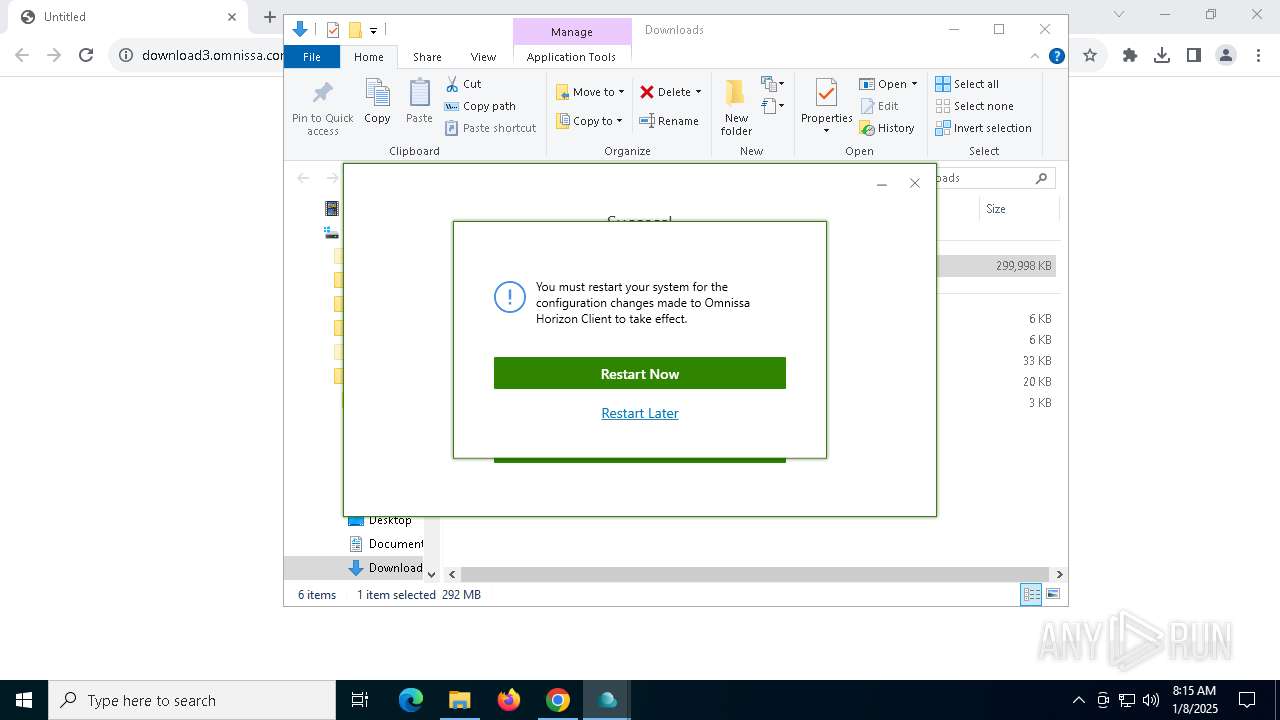Screen dimensions: 1280x720
Task: Click the drive icon in navigation pane
Action: [x=331, y=232]
